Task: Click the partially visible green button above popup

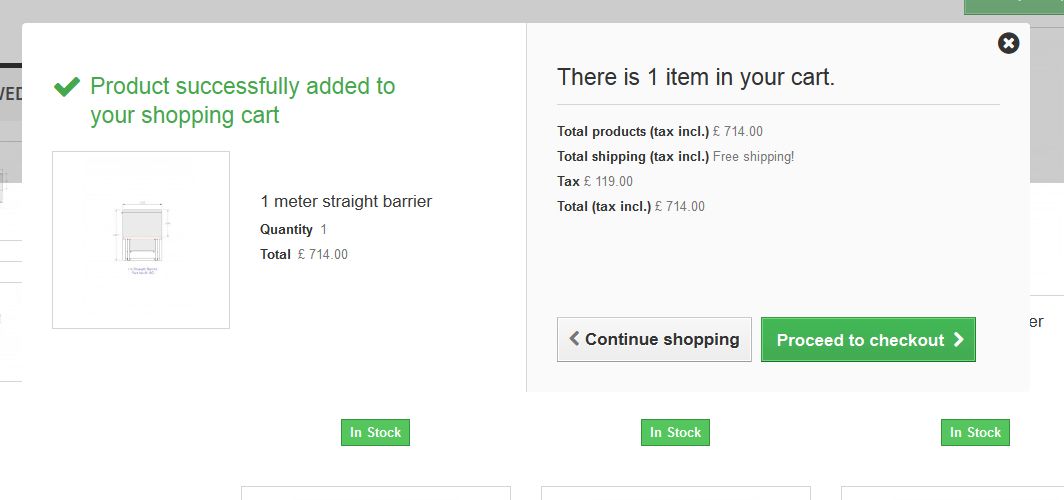Action: coord(1014,7)
